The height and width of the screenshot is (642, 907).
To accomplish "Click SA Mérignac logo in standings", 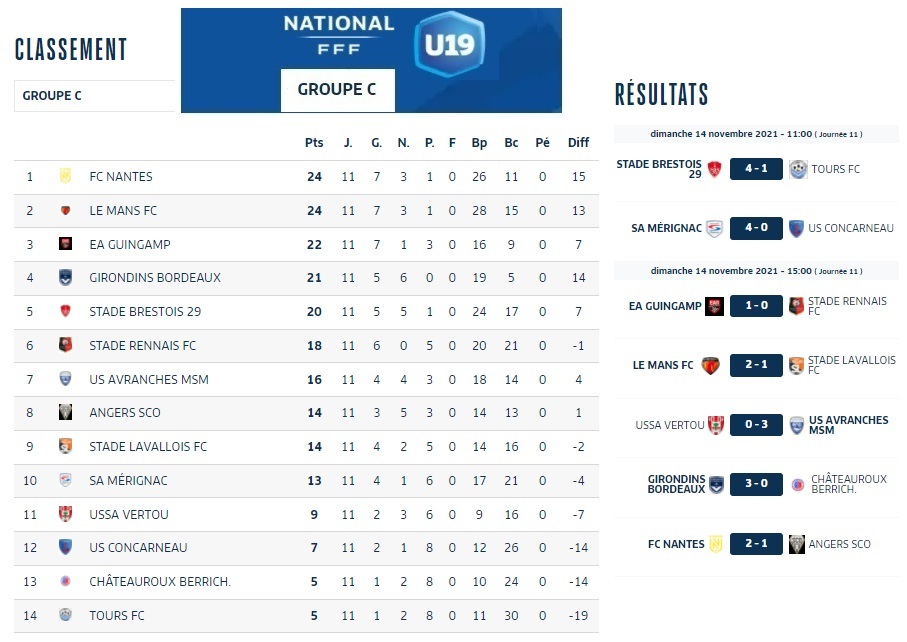I will click(66, 480).
